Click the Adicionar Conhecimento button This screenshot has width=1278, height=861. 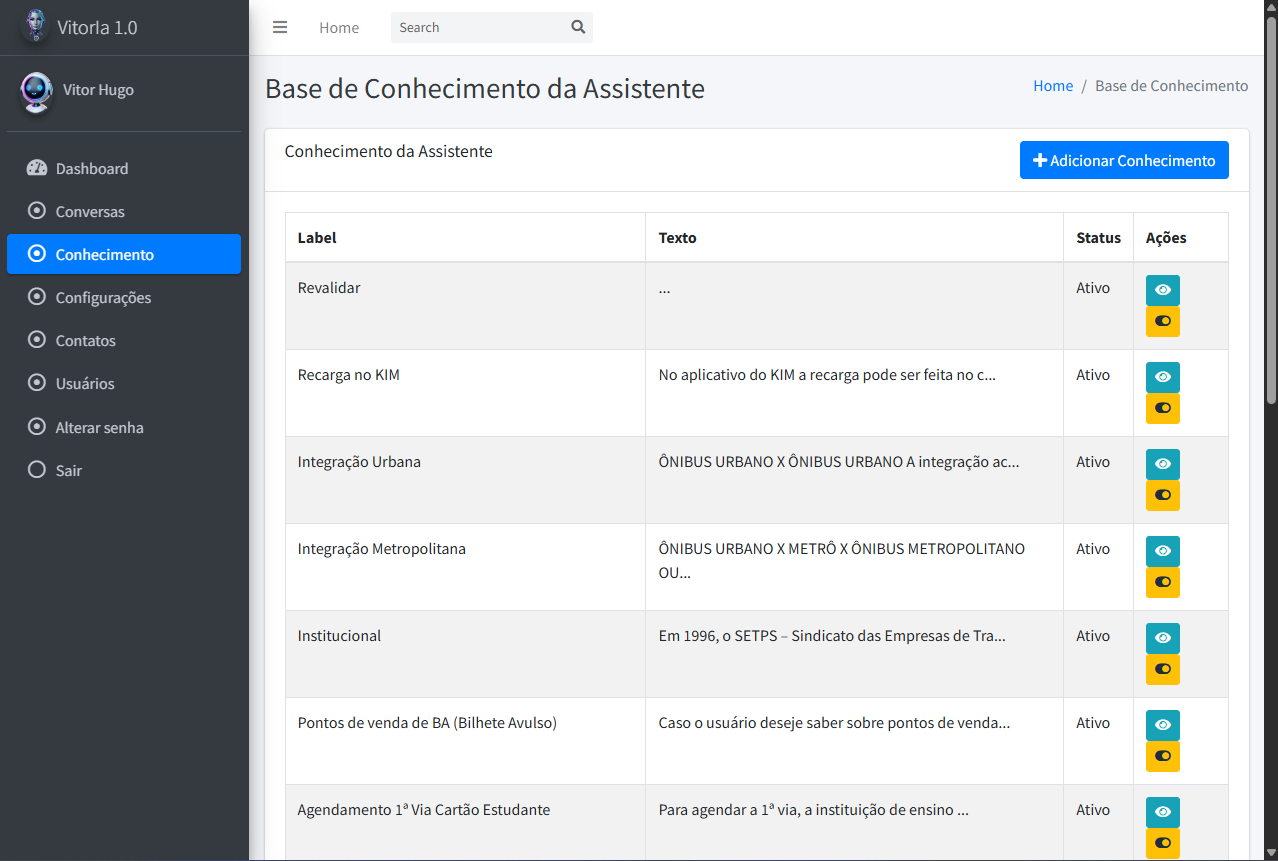point(1123,160)
